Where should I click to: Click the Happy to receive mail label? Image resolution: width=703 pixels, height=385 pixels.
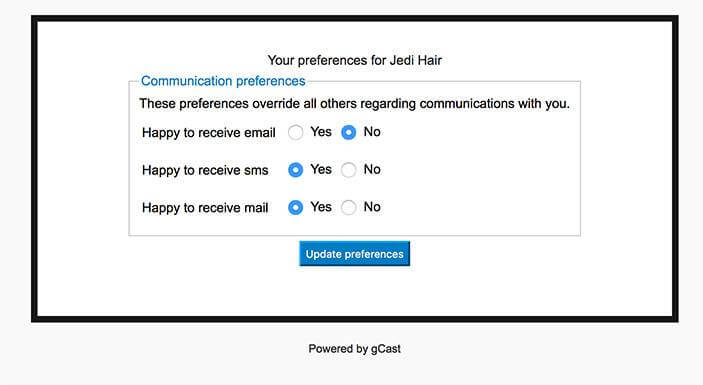(x=205, y=208)
